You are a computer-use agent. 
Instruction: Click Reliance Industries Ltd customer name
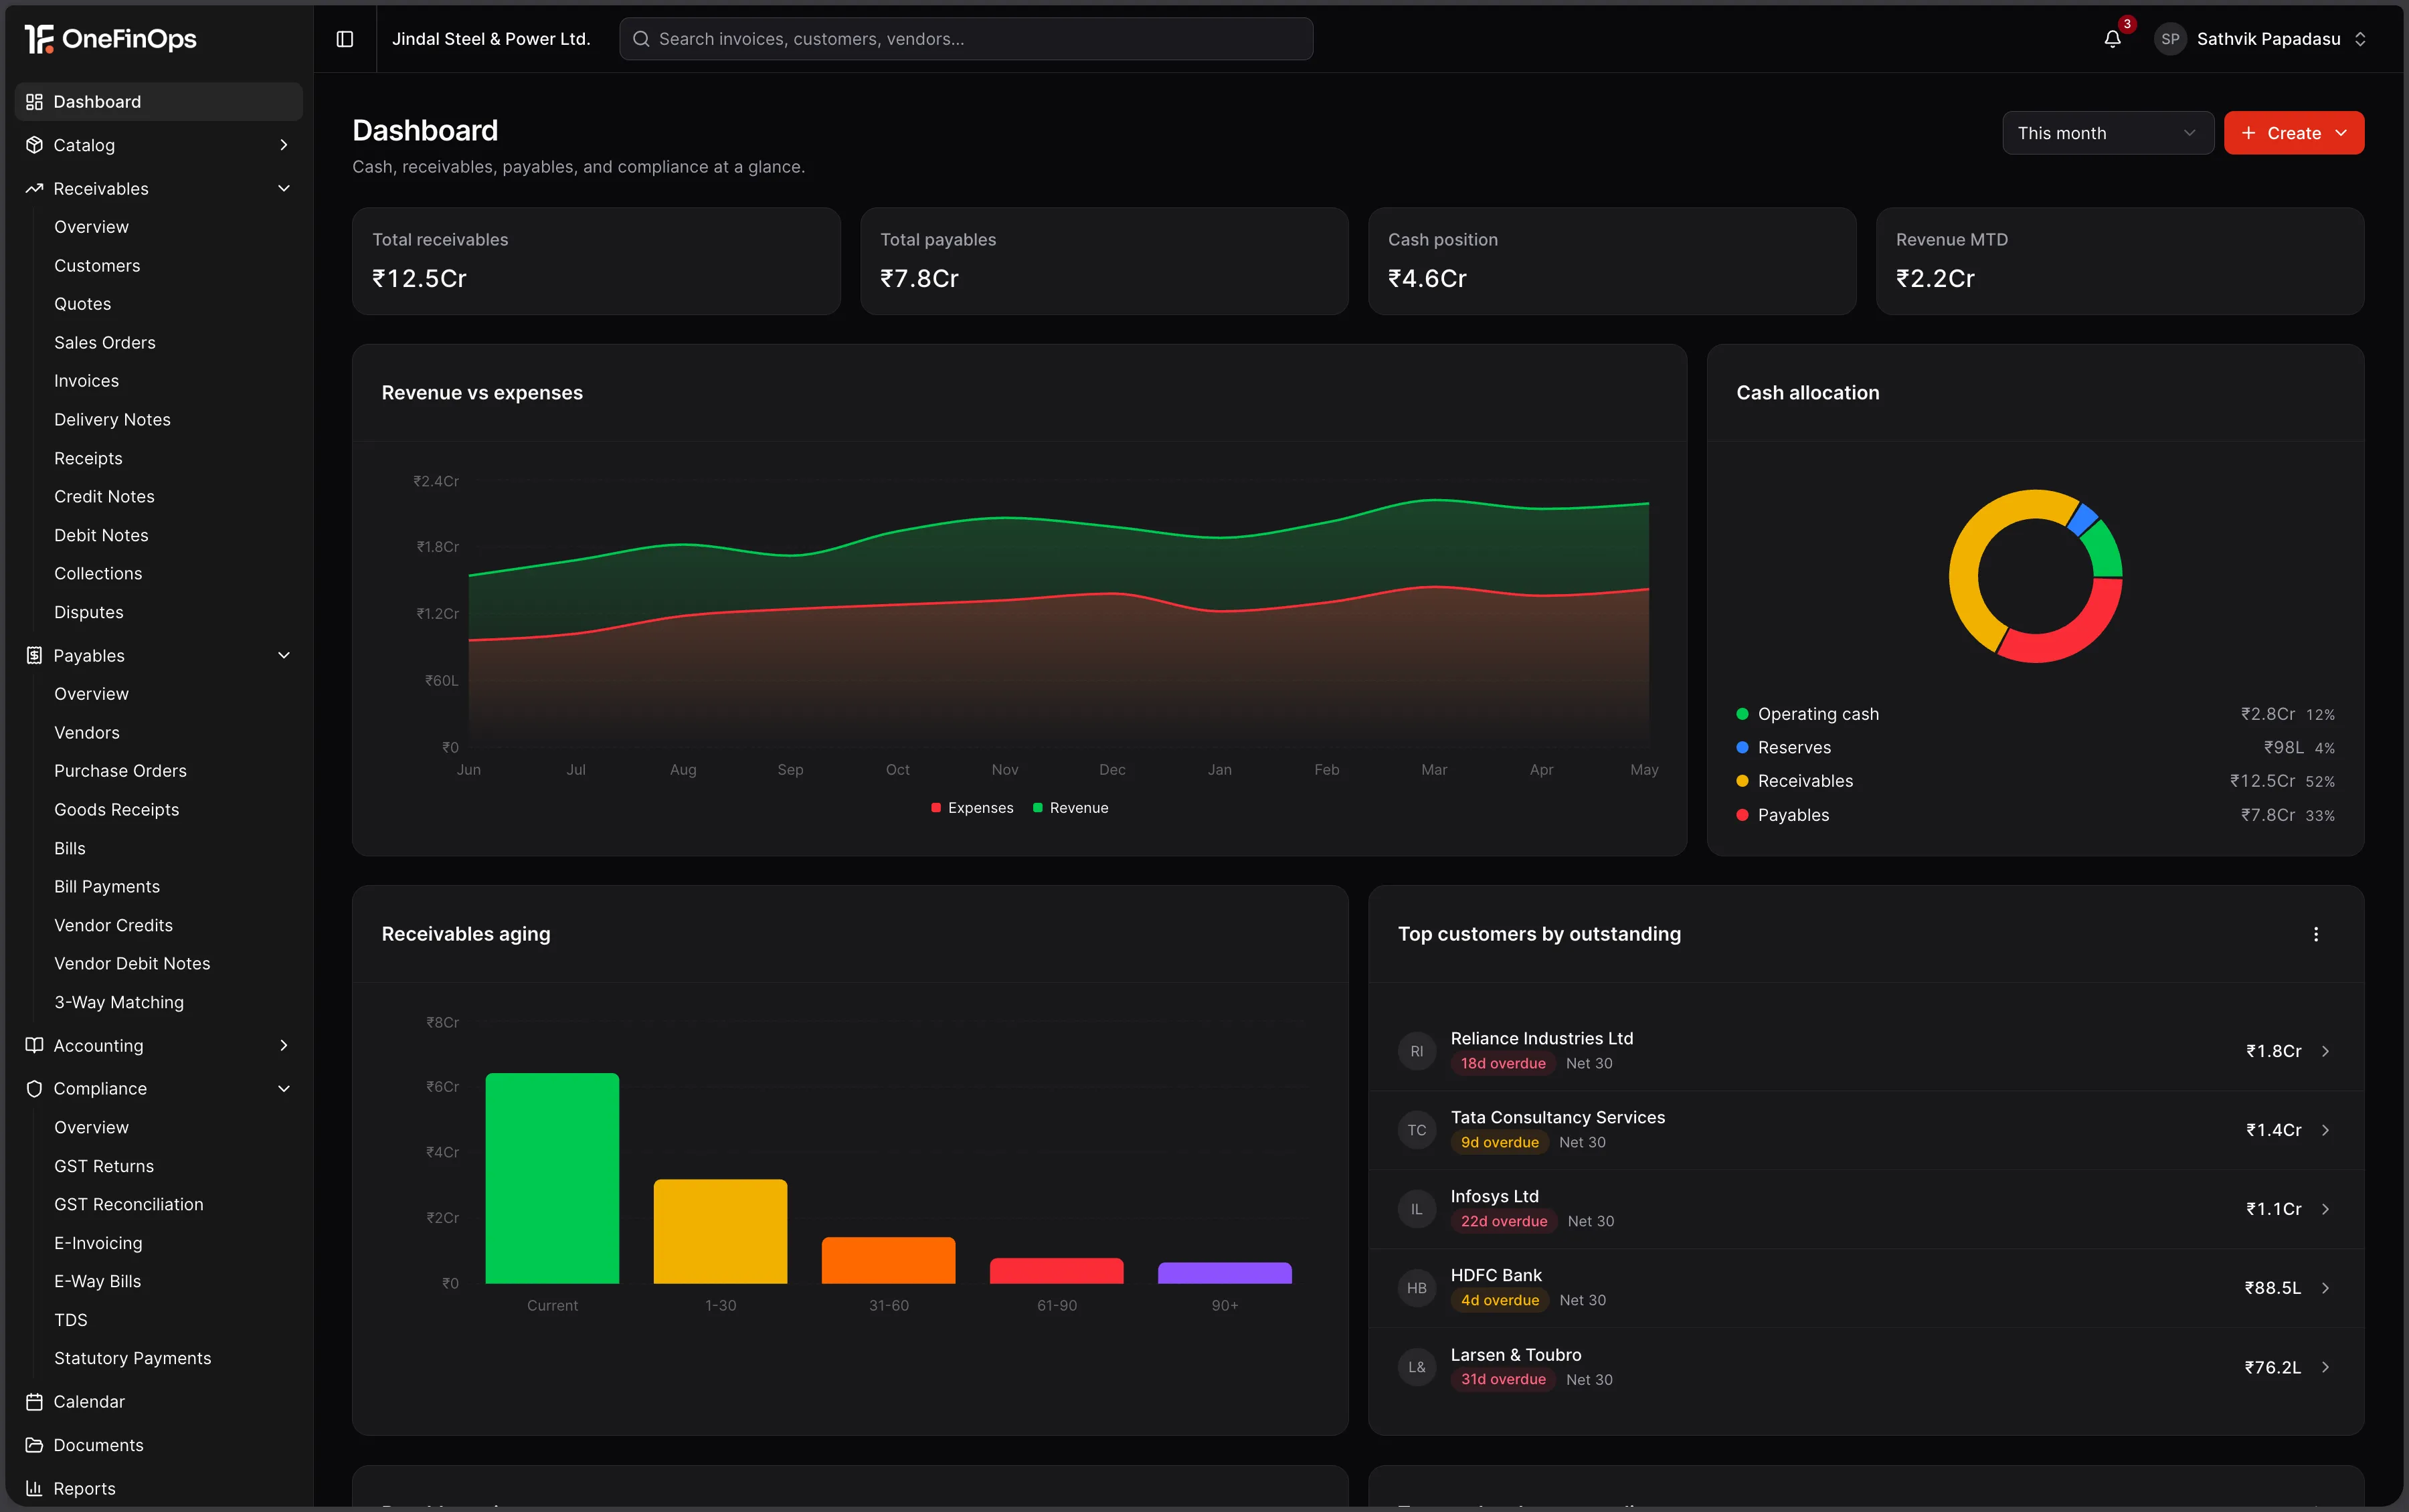(1541, 1039)
